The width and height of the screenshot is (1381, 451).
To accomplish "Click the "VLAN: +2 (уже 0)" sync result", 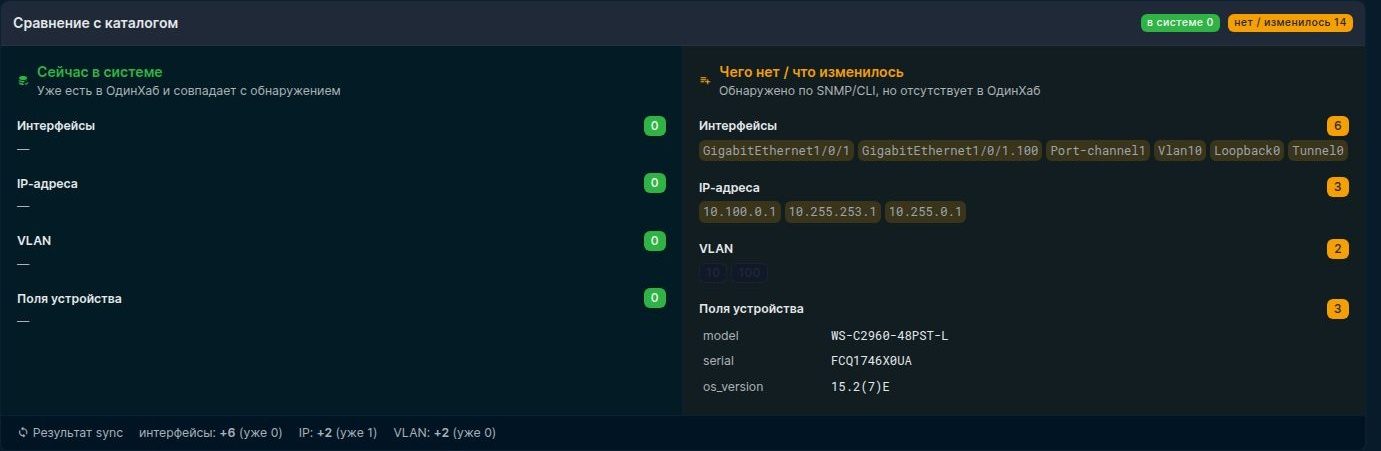I will pyautogui.click(x=445, y=433).
